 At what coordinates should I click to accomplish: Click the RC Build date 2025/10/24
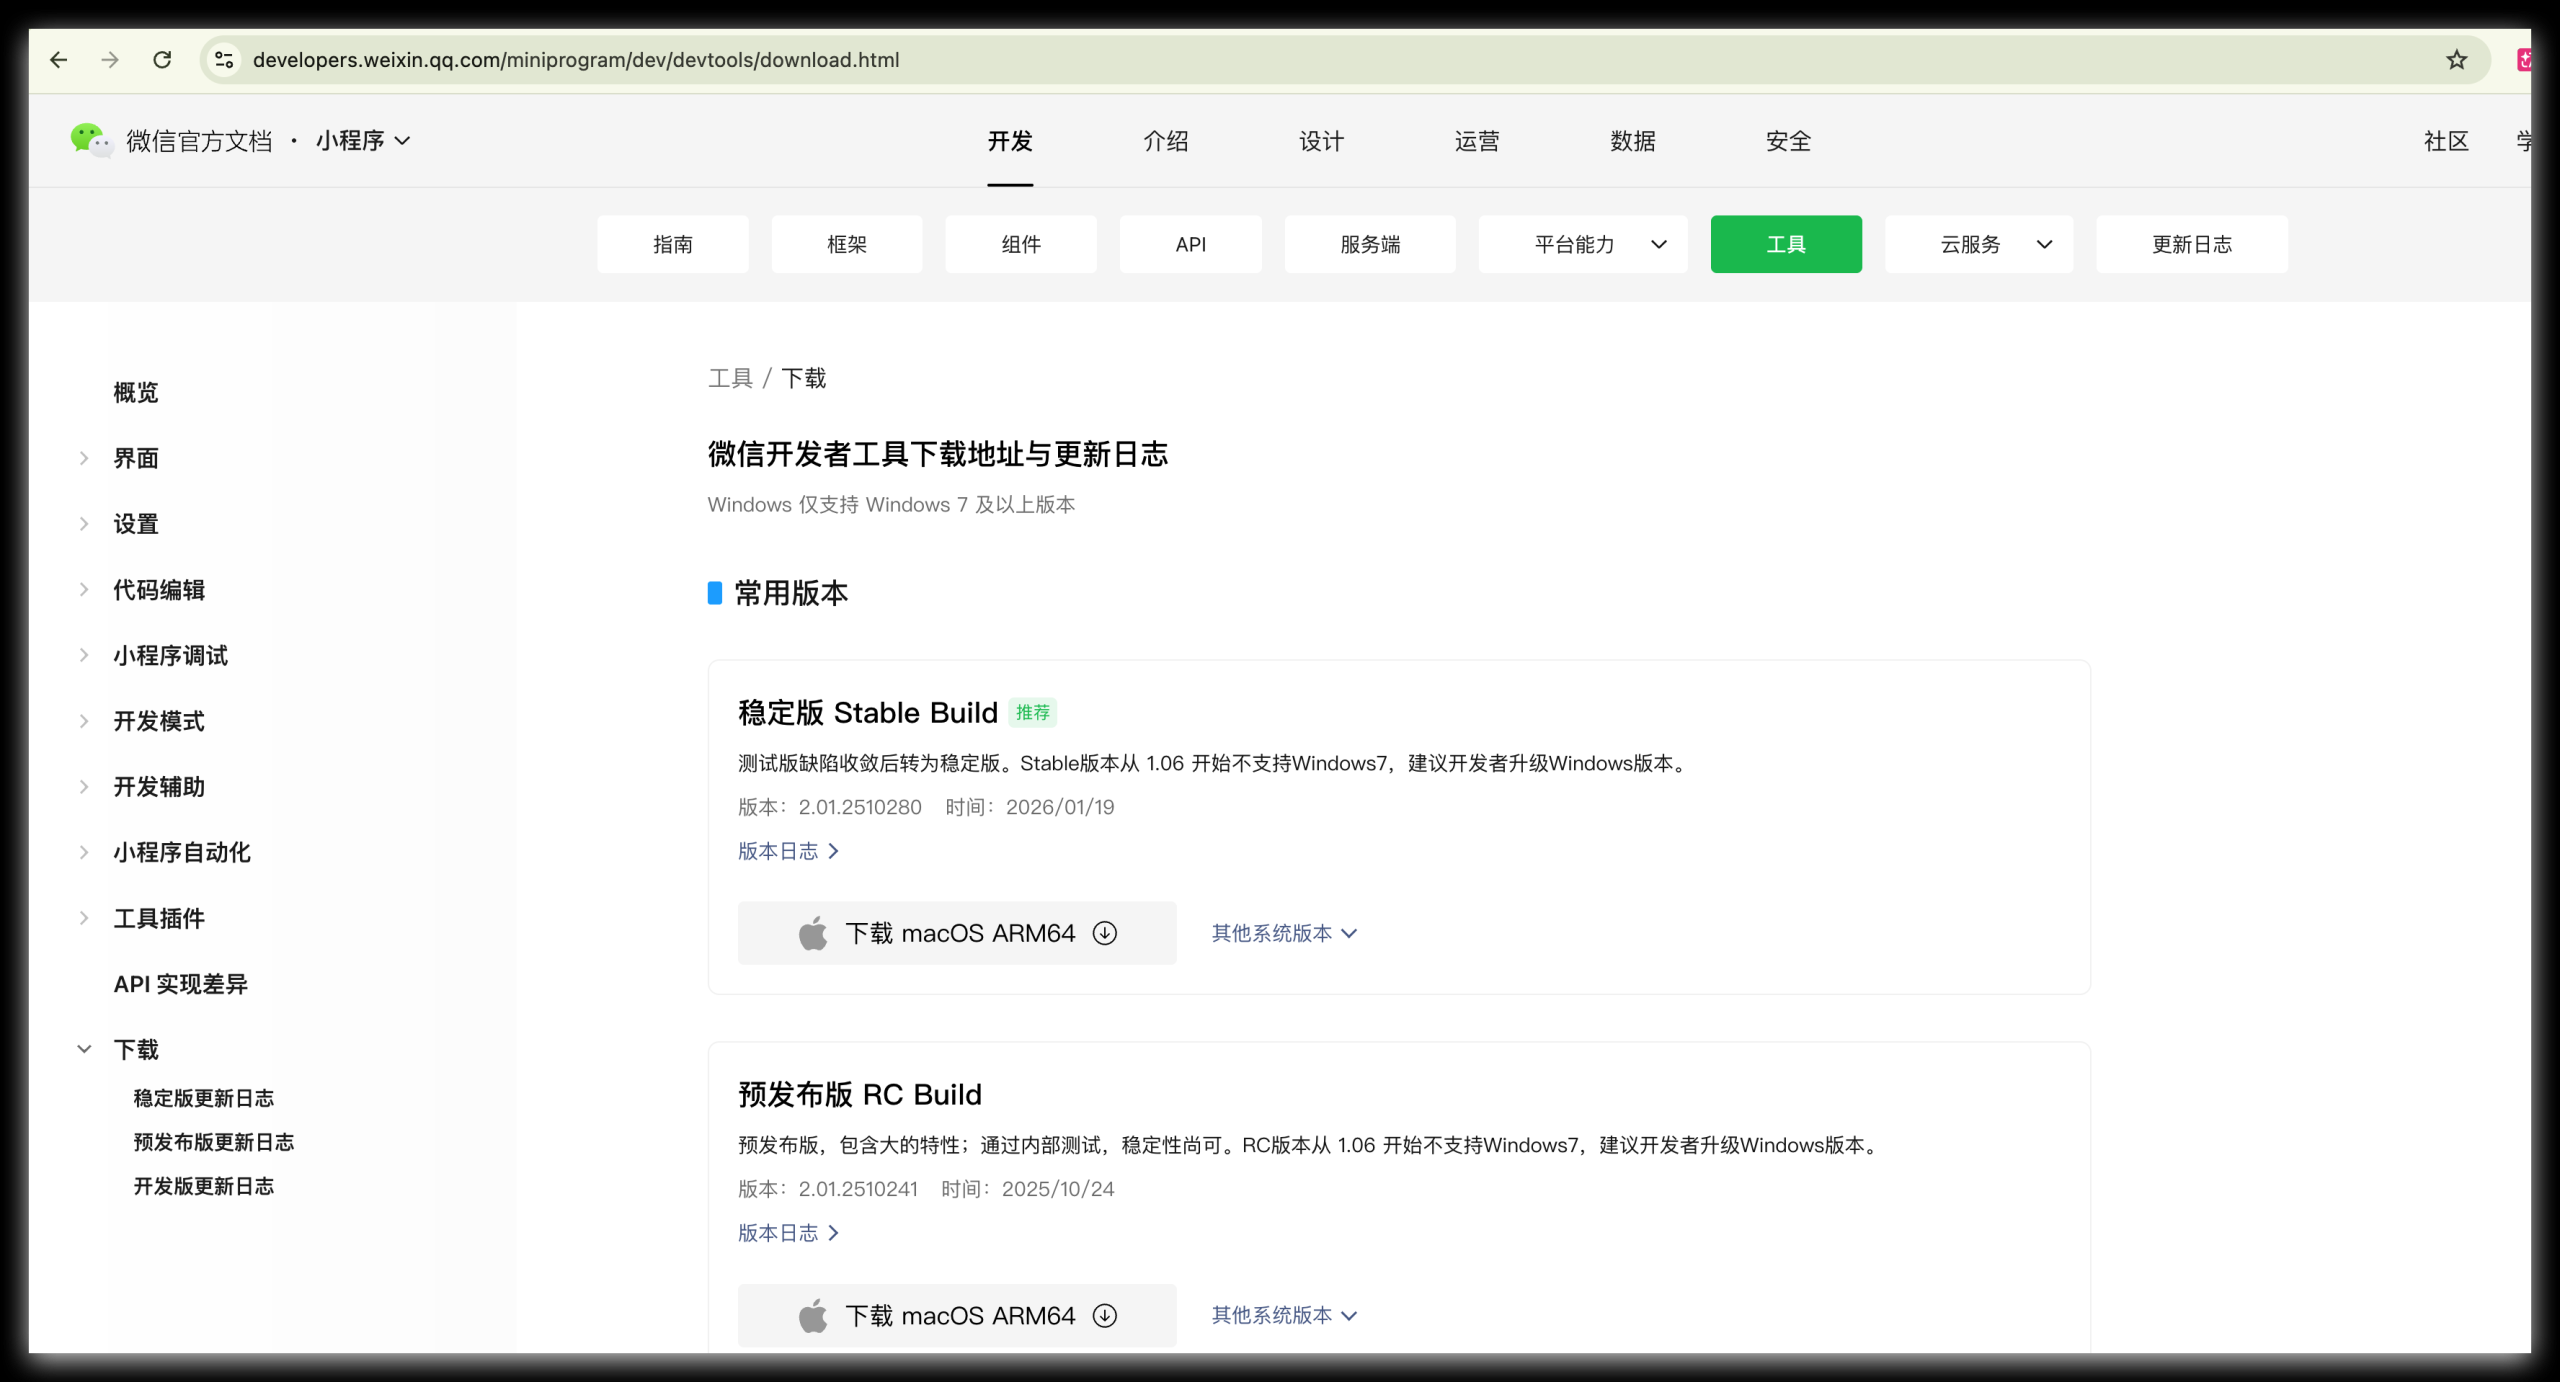(x=1058, y=1189)
